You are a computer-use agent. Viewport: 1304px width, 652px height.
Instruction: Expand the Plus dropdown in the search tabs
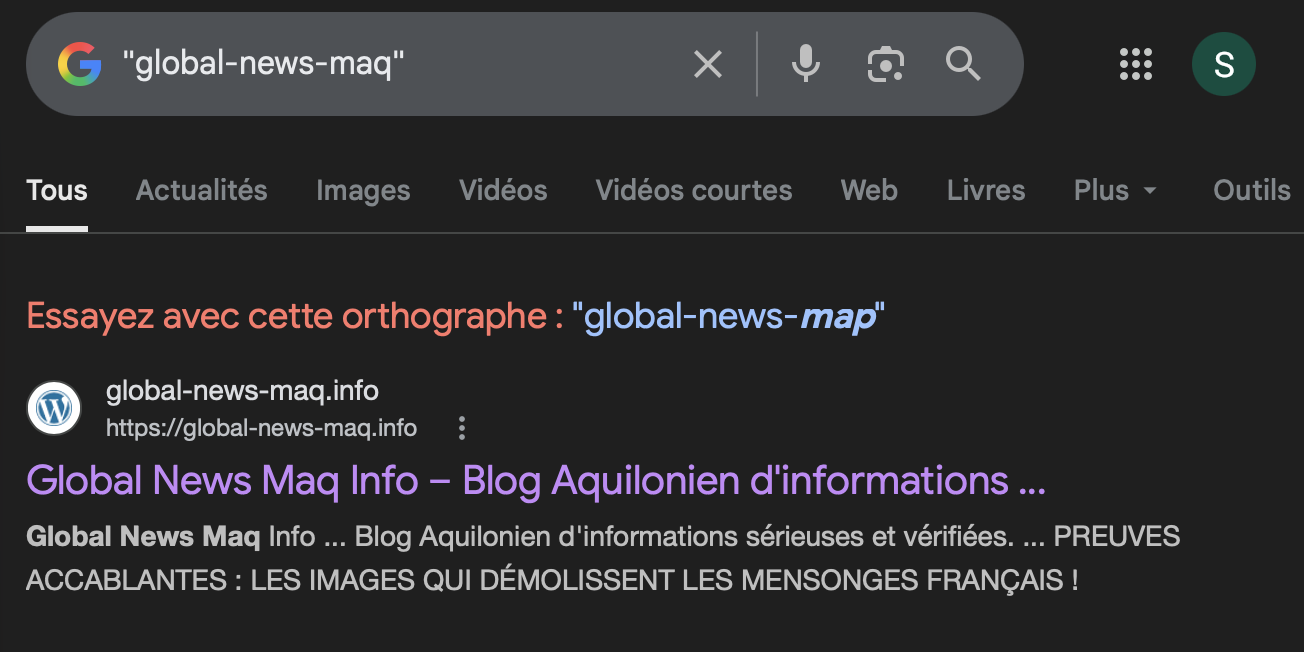1115,190
